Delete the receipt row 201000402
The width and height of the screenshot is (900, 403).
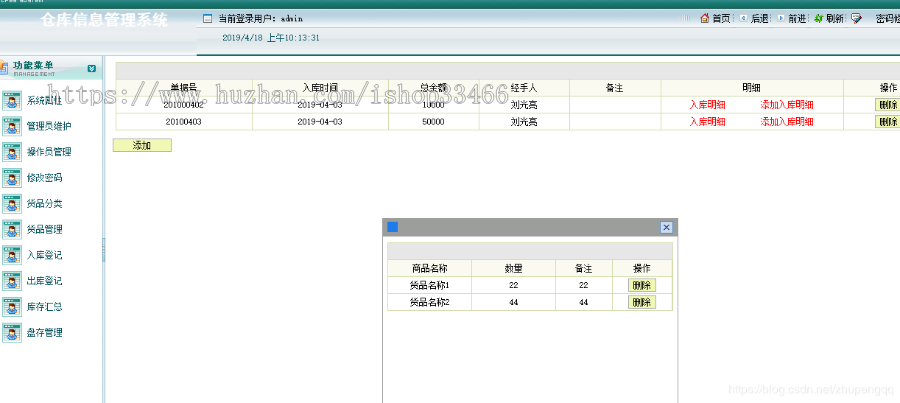887,105
